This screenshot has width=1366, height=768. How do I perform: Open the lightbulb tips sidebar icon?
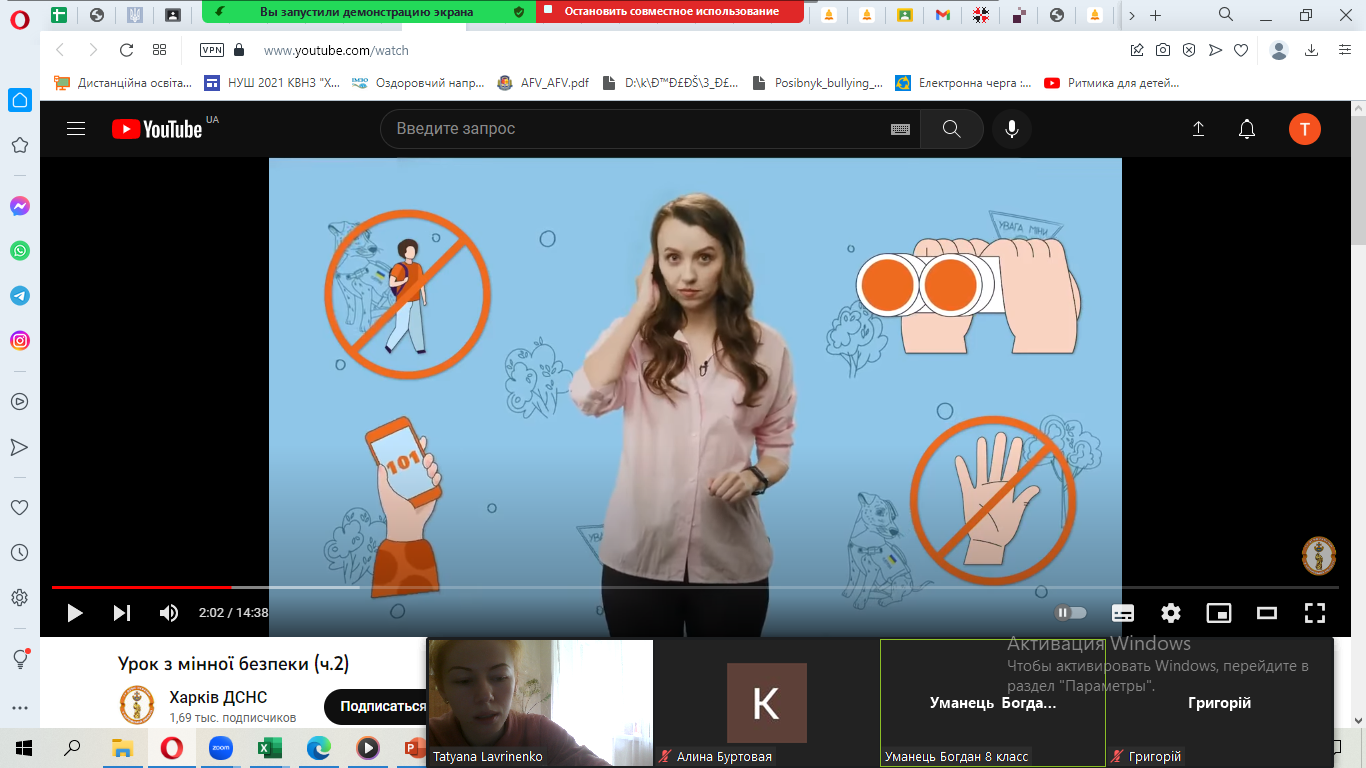pos(20,658)
